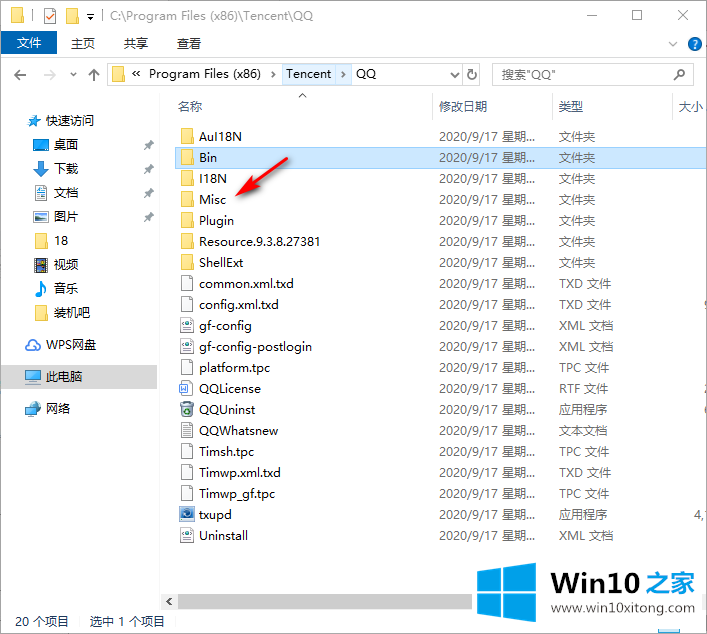Viewport: 707px width, 634px height.
Task: Open 图片 in quick access
Action: coord(66,217)
